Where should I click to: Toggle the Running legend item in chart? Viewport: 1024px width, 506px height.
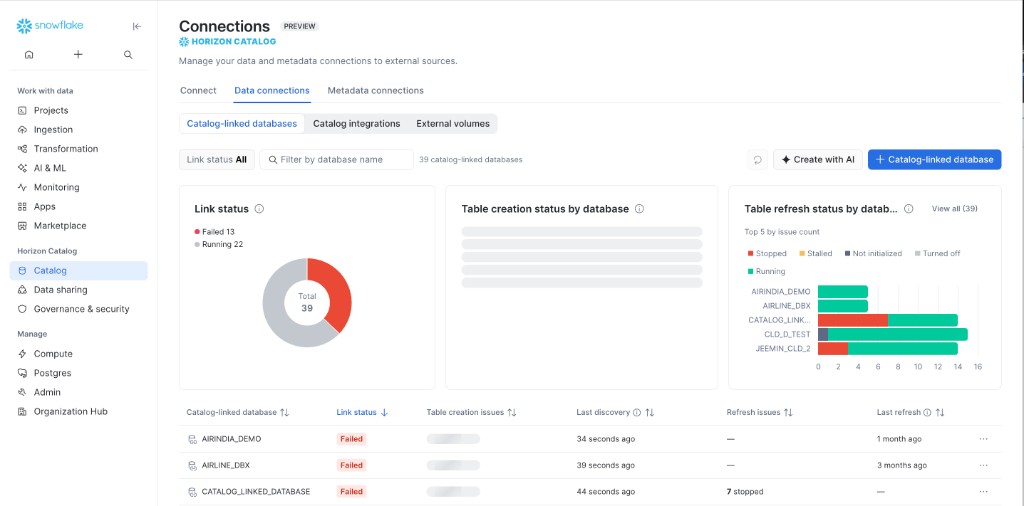767,271
